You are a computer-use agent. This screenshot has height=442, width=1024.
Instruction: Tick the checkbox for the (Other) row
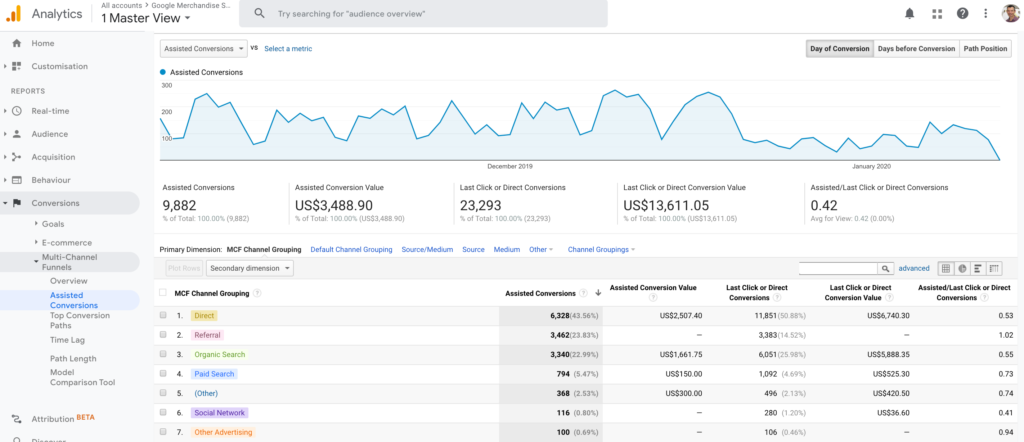163,394
